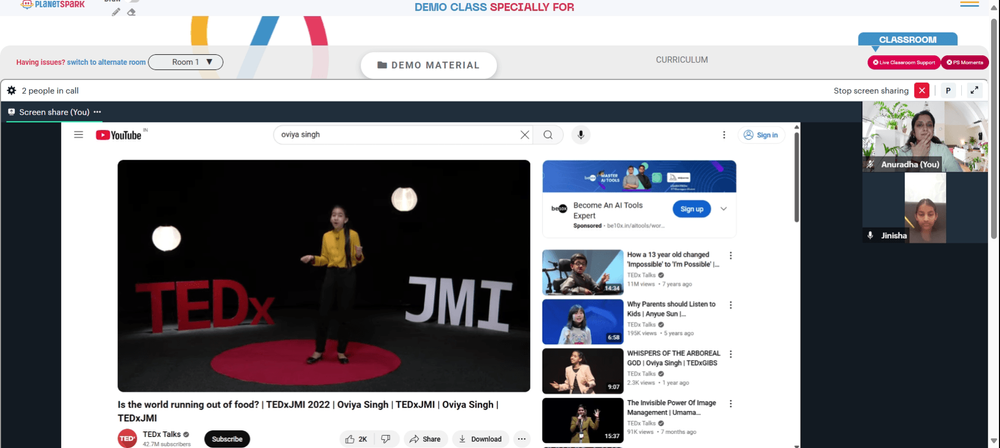
Task: Click switch to alternate room link
Action: (106, 62)
